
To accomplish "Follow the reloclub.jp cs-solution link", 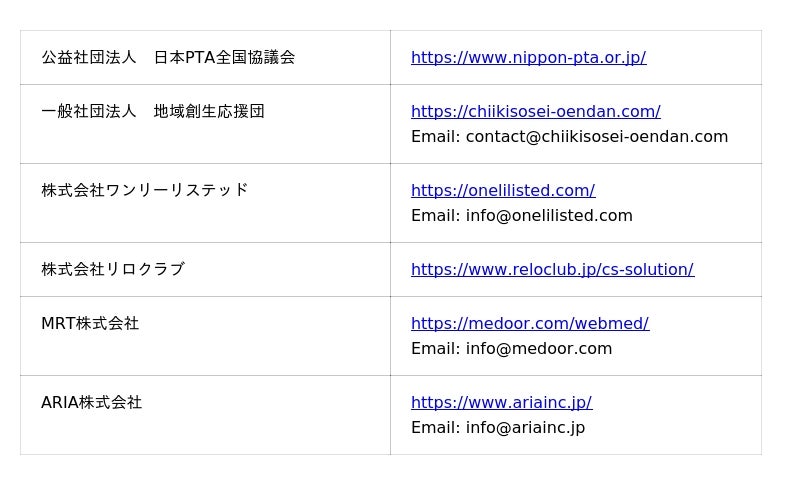I will point(552,270).
